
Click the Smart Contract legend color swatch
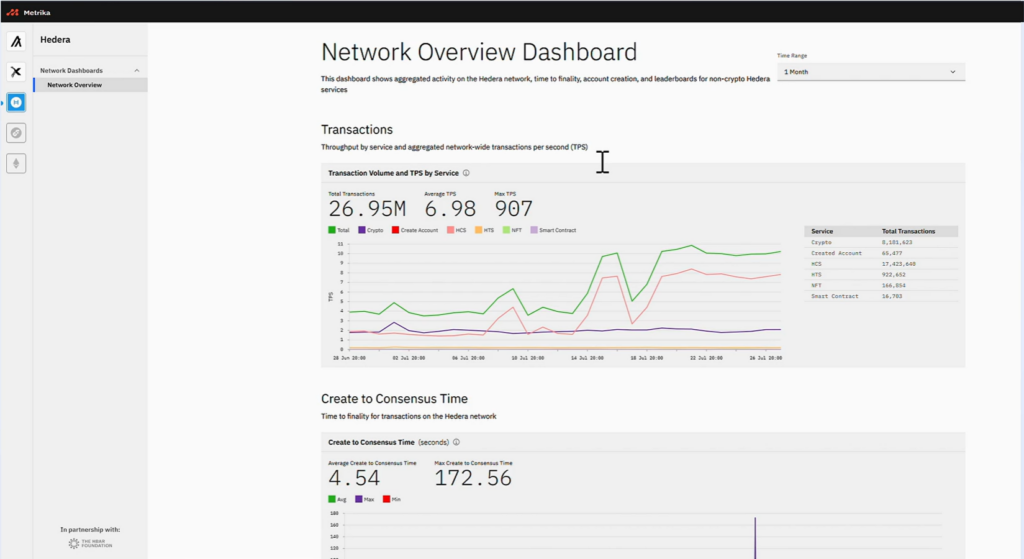(533, 230)
